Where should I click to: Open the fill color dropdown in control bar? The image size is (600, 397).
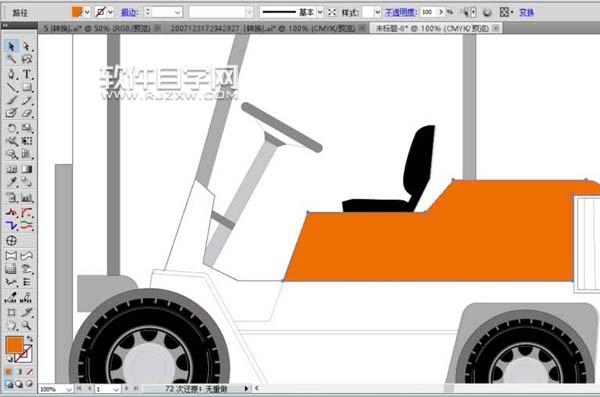[x=87, y=12]
